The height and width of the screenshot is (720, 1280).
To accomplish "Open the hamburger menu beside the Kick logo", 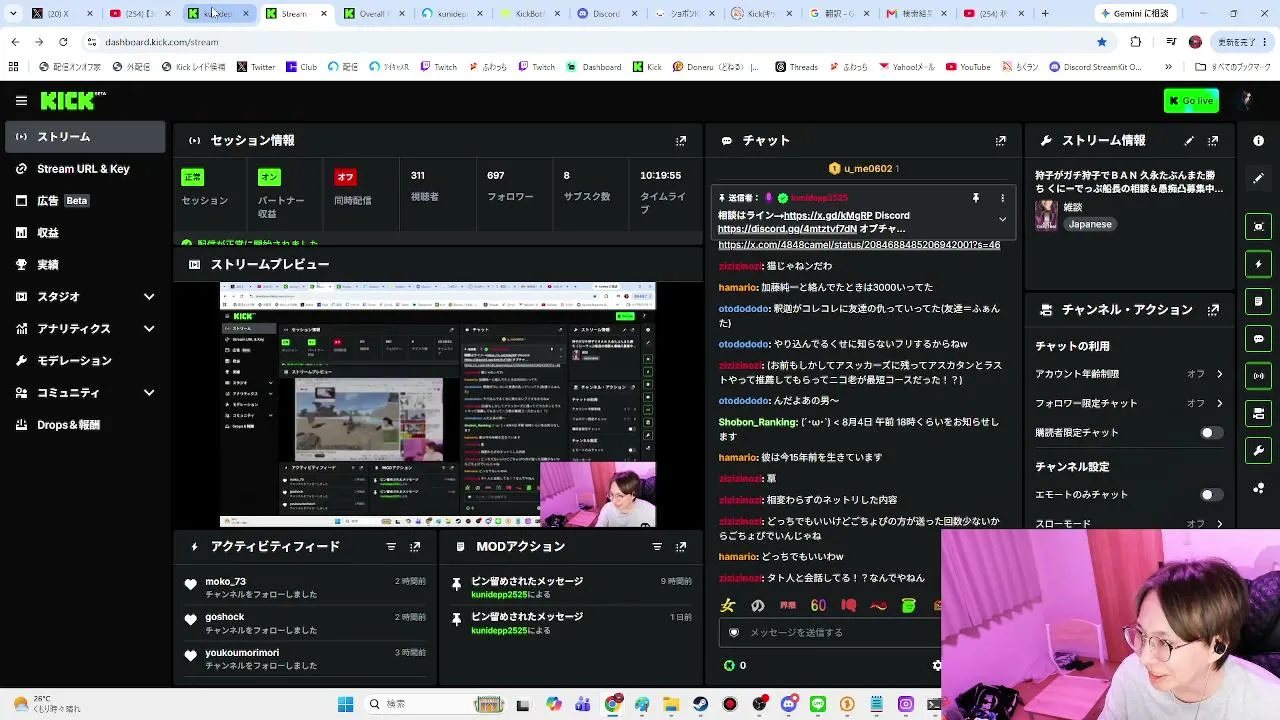I will pos(21,101).
